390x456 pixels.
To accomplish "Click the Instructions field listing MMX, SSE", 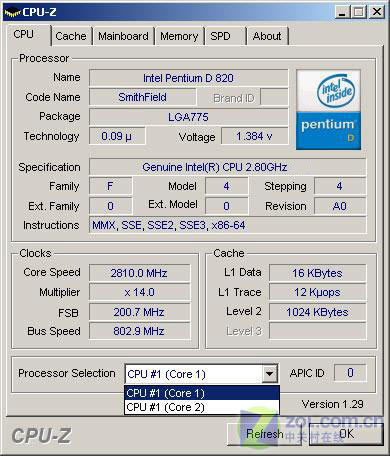I will [x=228, y=225].
